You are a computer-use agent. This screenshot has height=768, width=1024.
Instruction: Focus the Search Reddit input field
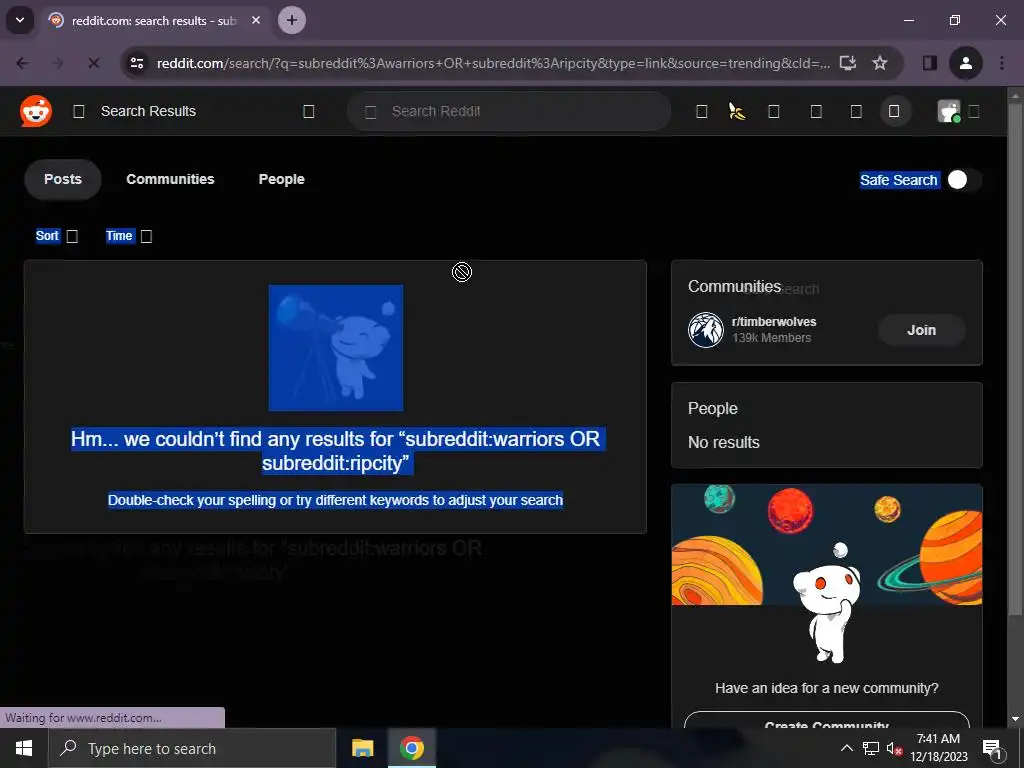coord(509,112)
